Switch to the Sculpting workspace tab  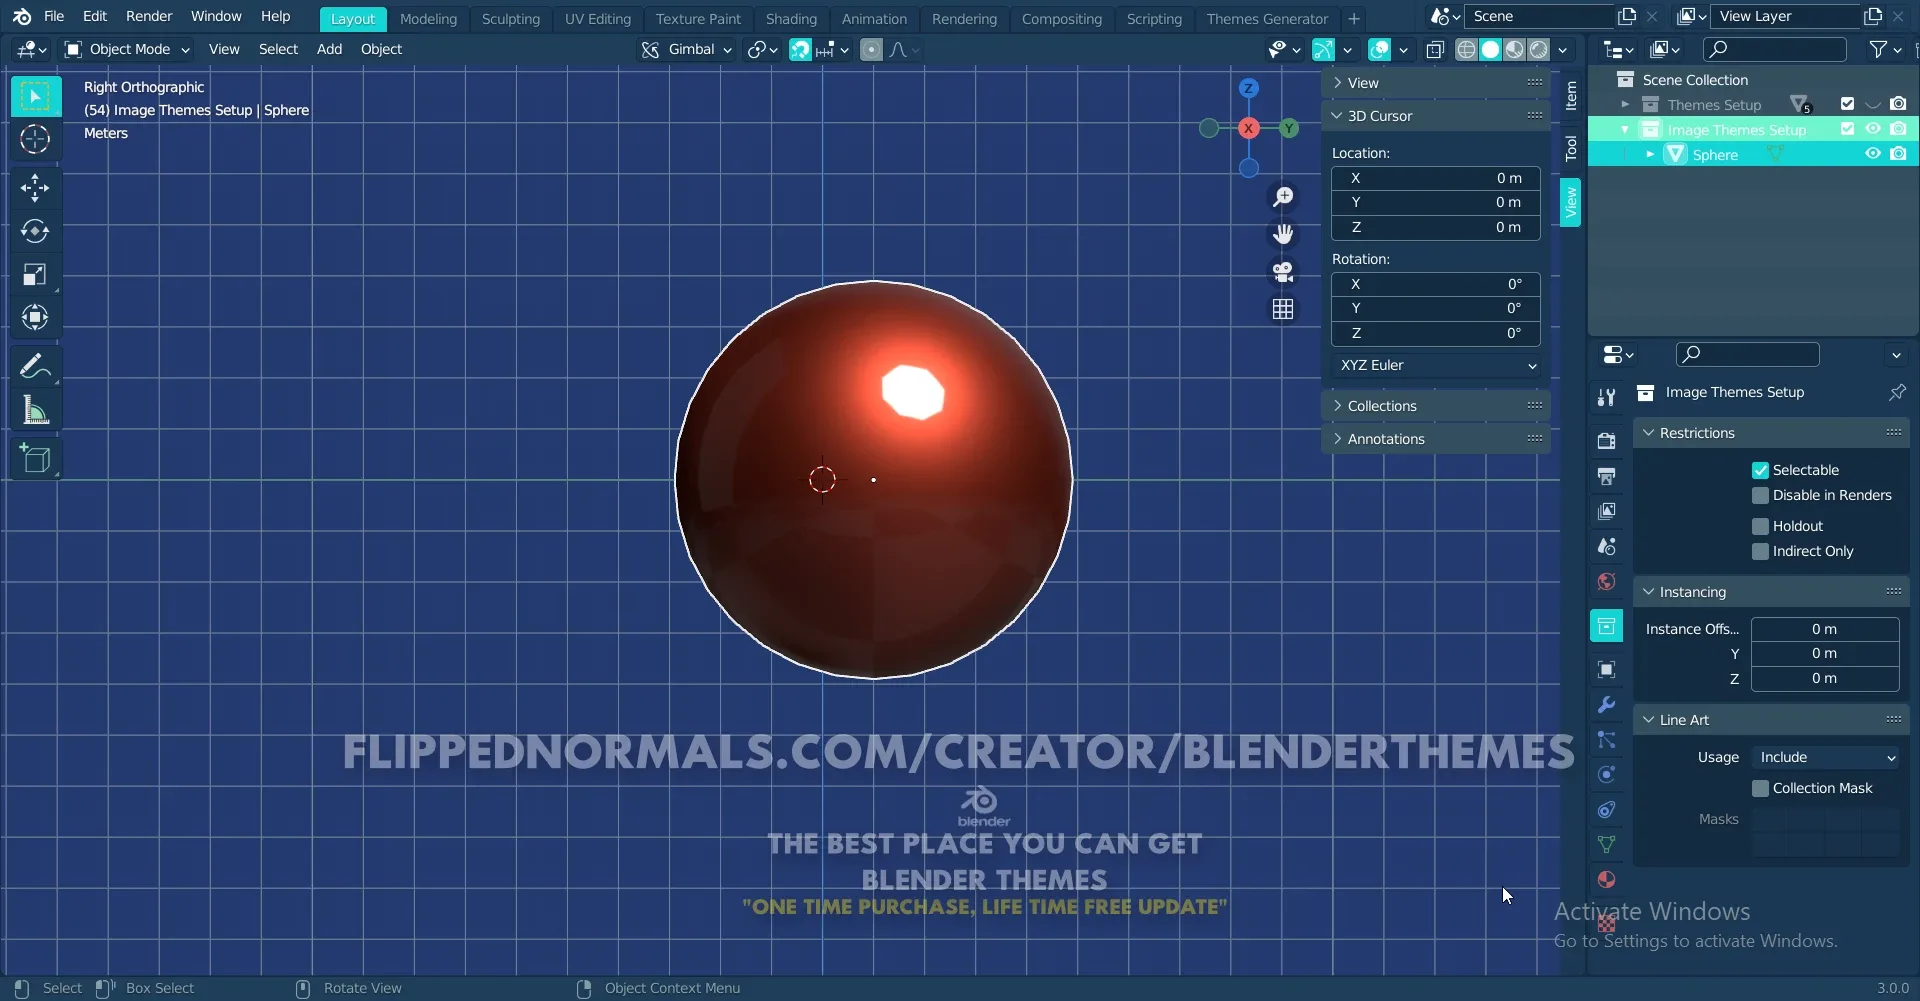pyautogui.click(x=510, y=18)
